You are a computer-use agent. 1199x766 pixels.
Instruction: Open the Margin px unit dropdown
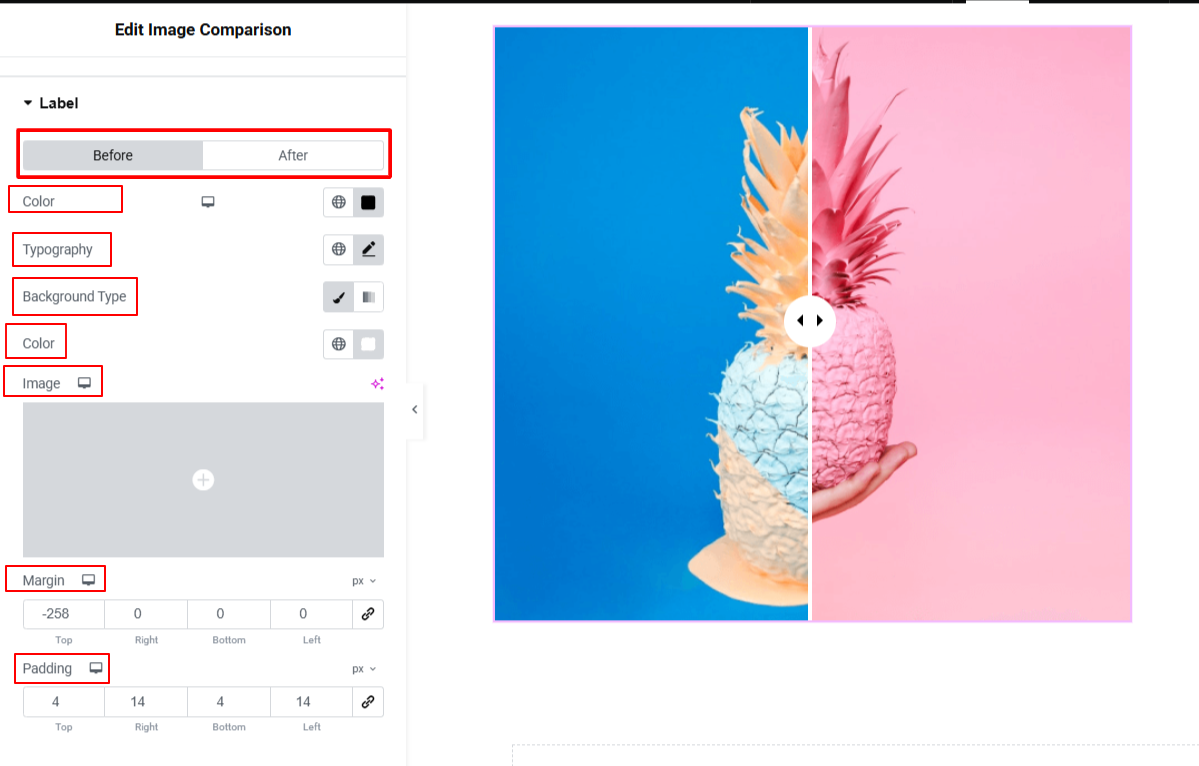click(x=364, y=581)
